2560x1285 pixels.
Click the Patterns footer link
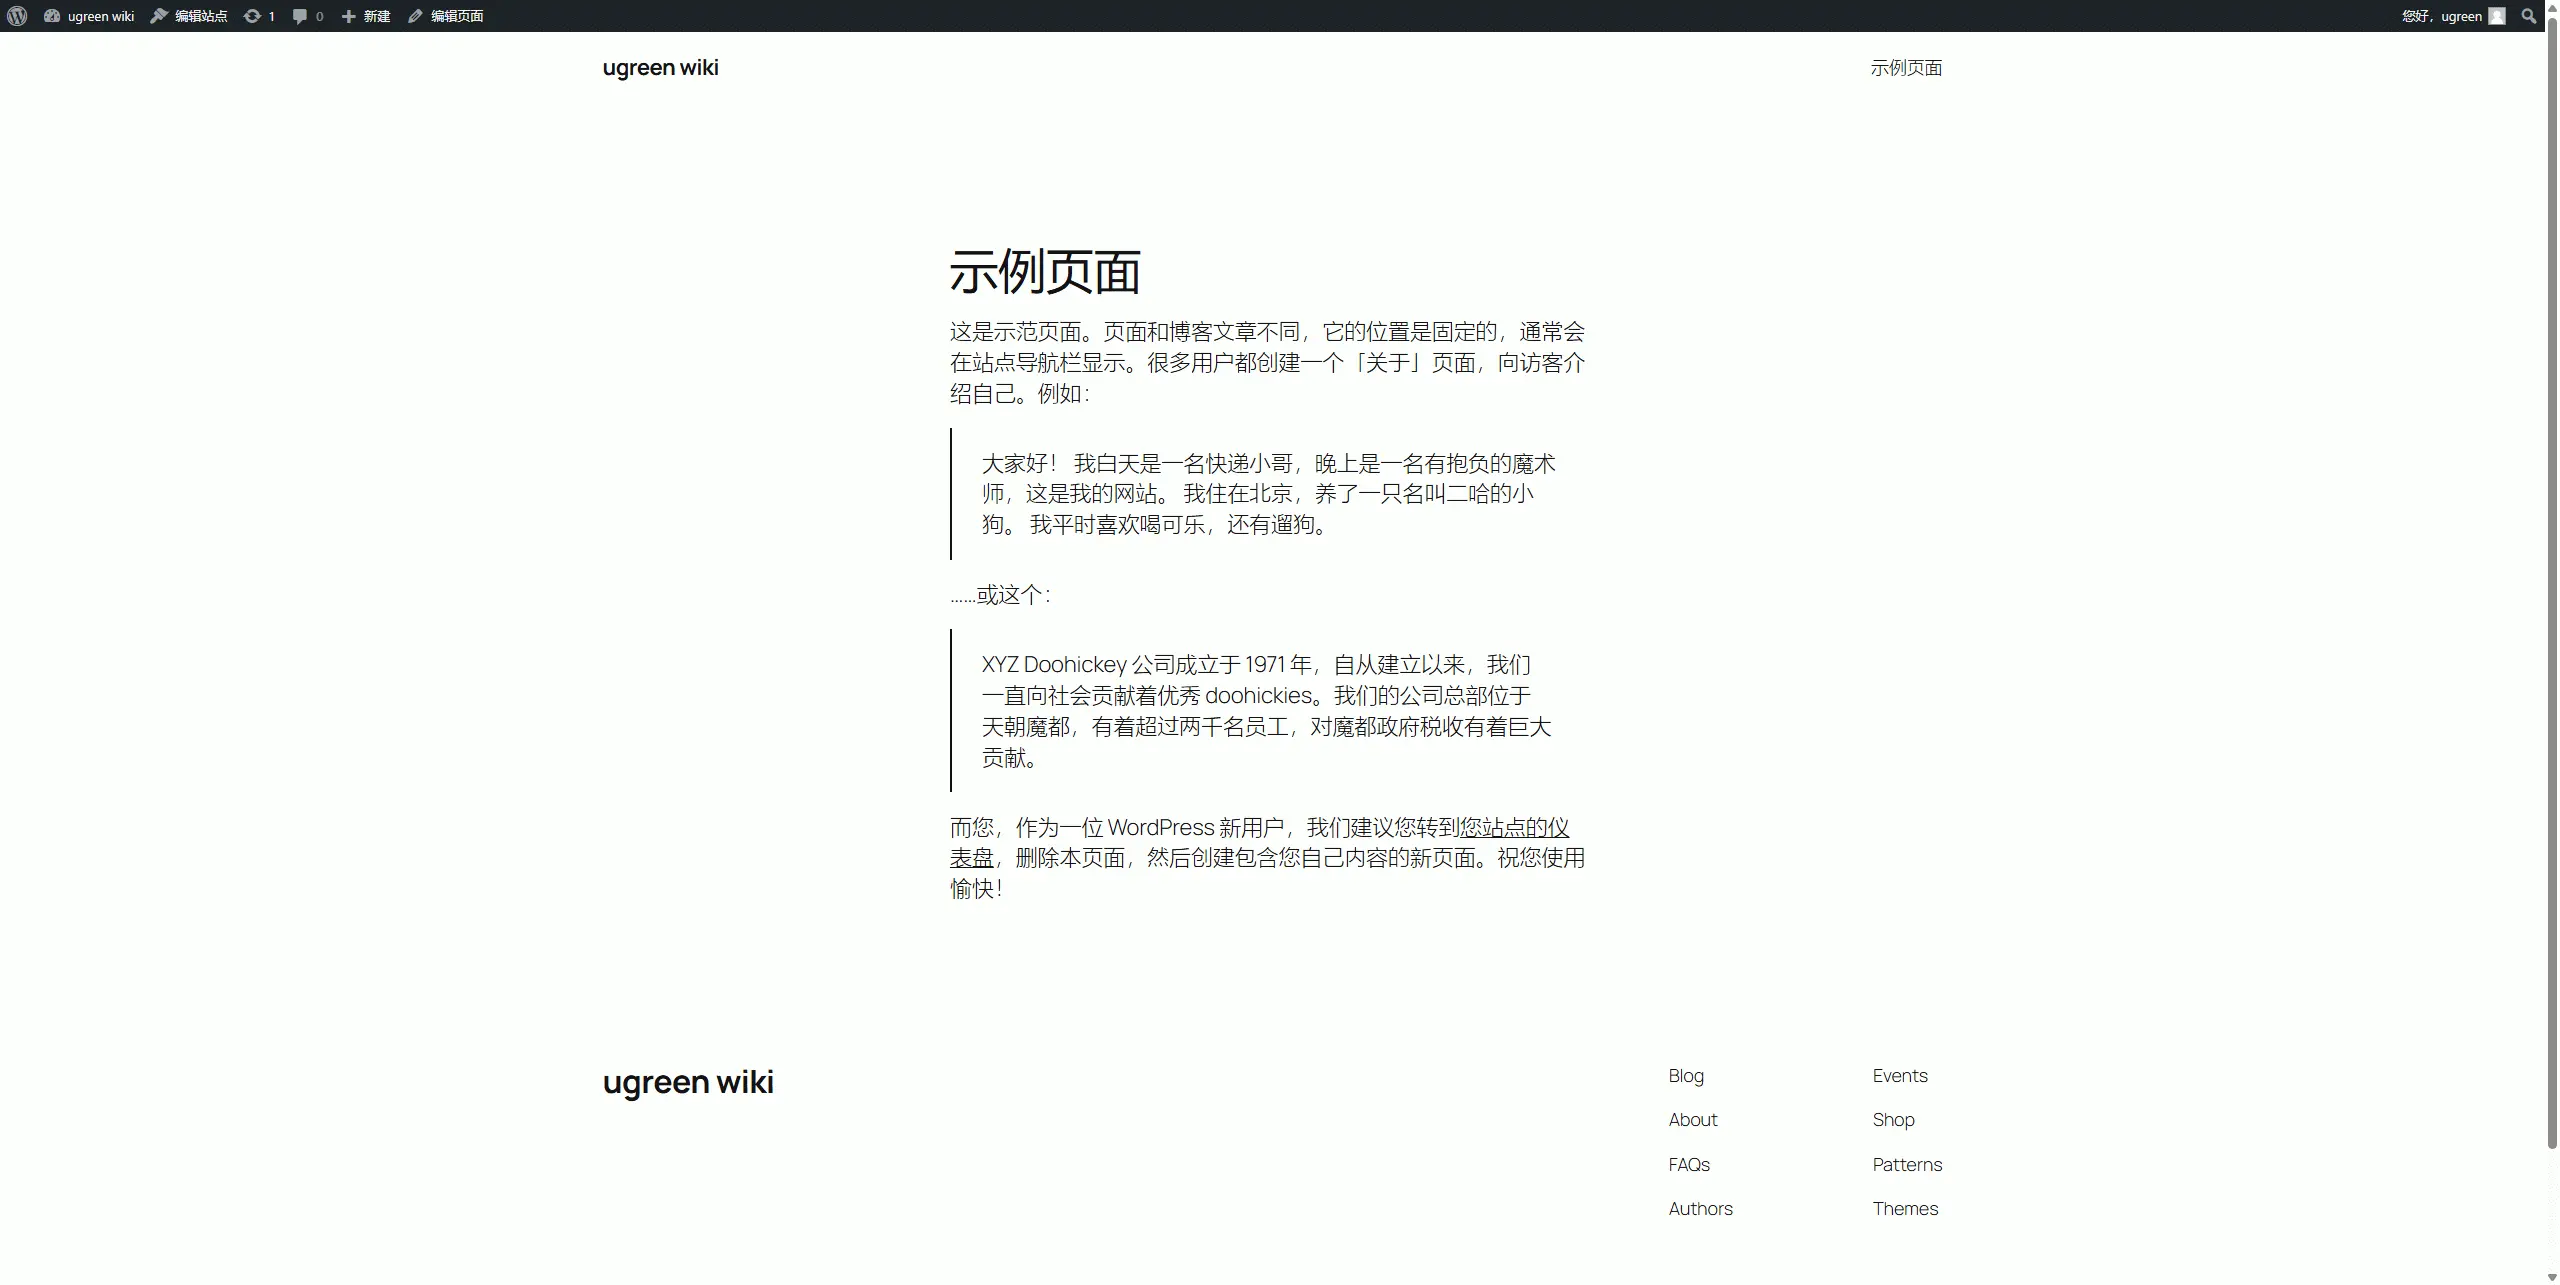point(1906,1164)
